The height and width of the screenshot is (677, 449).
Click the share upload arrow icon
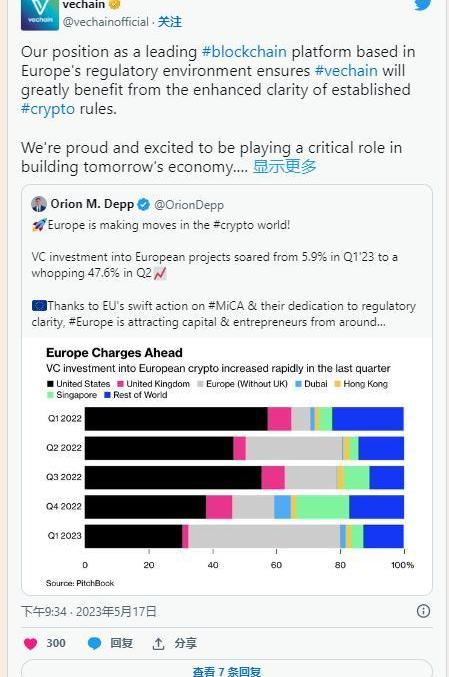158,644
